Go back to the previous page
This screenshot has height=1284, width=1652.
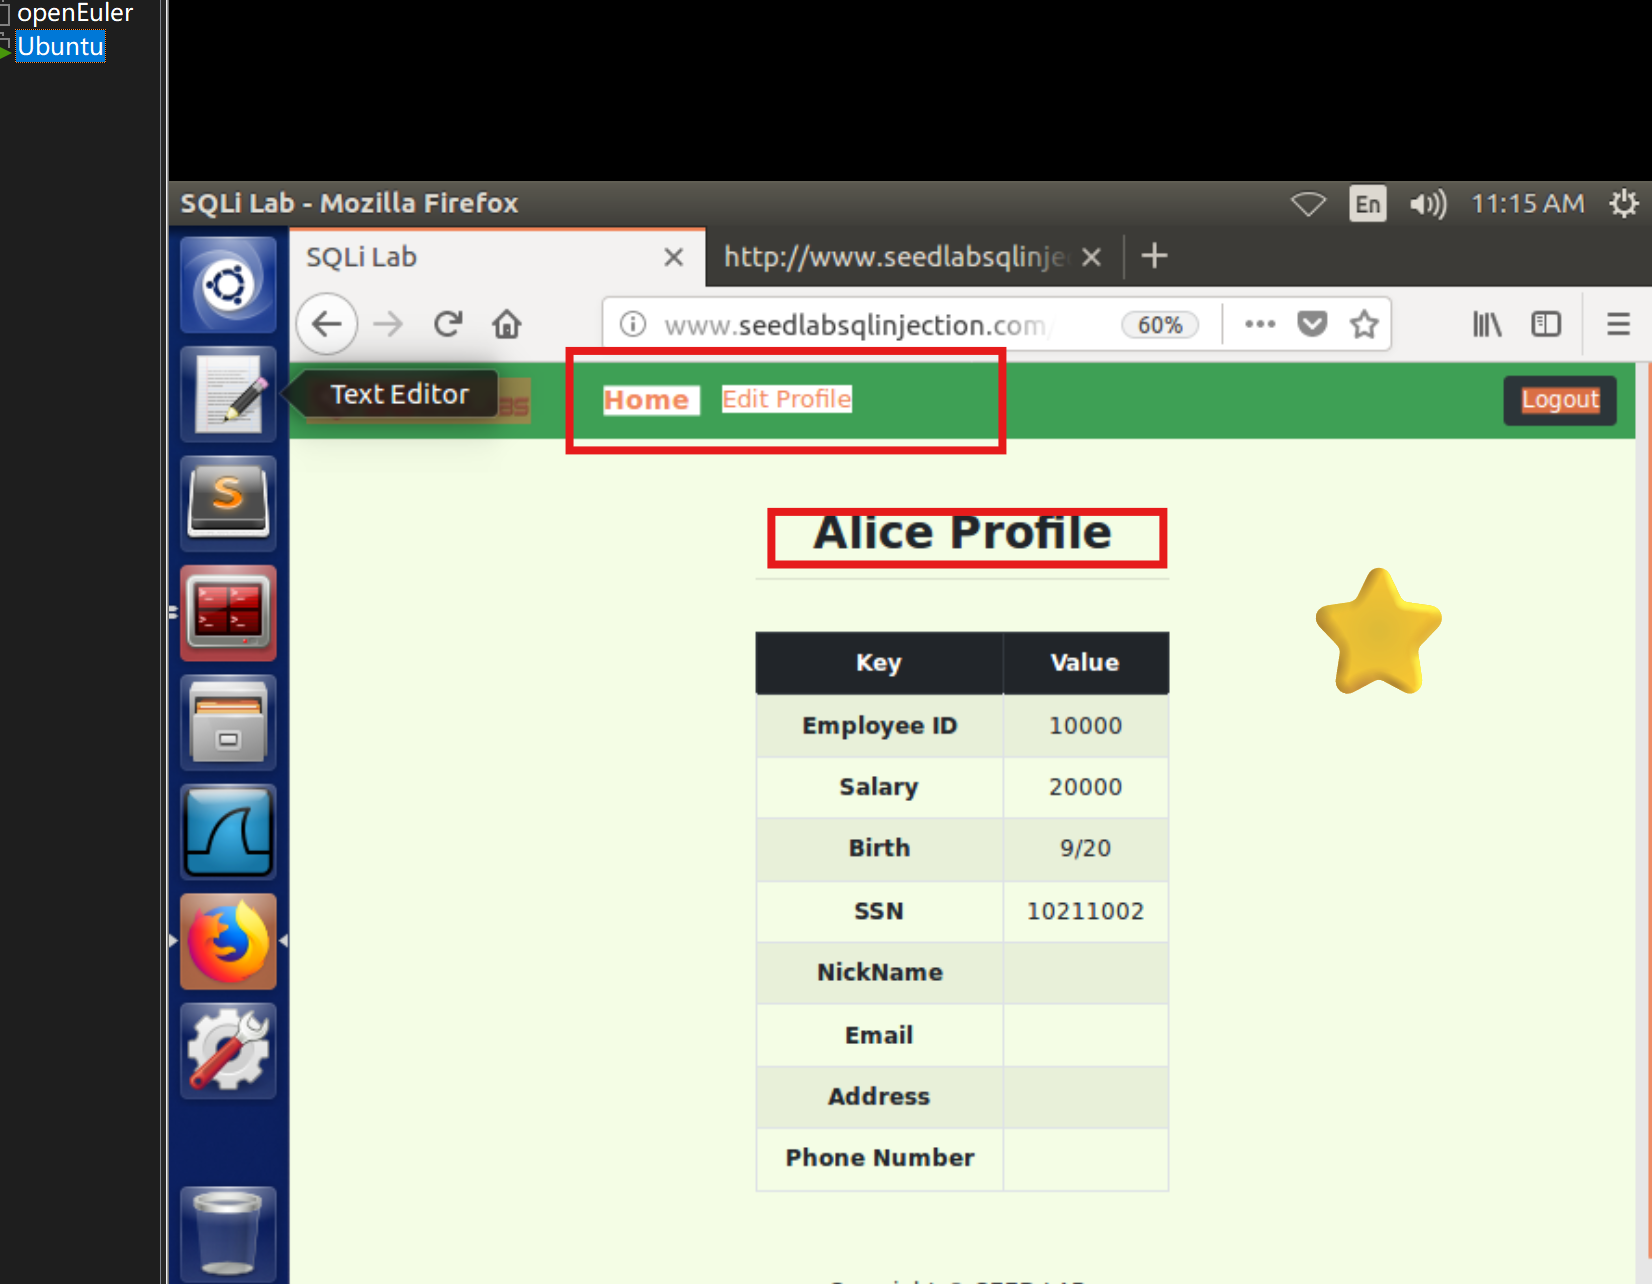click(327, 324)
